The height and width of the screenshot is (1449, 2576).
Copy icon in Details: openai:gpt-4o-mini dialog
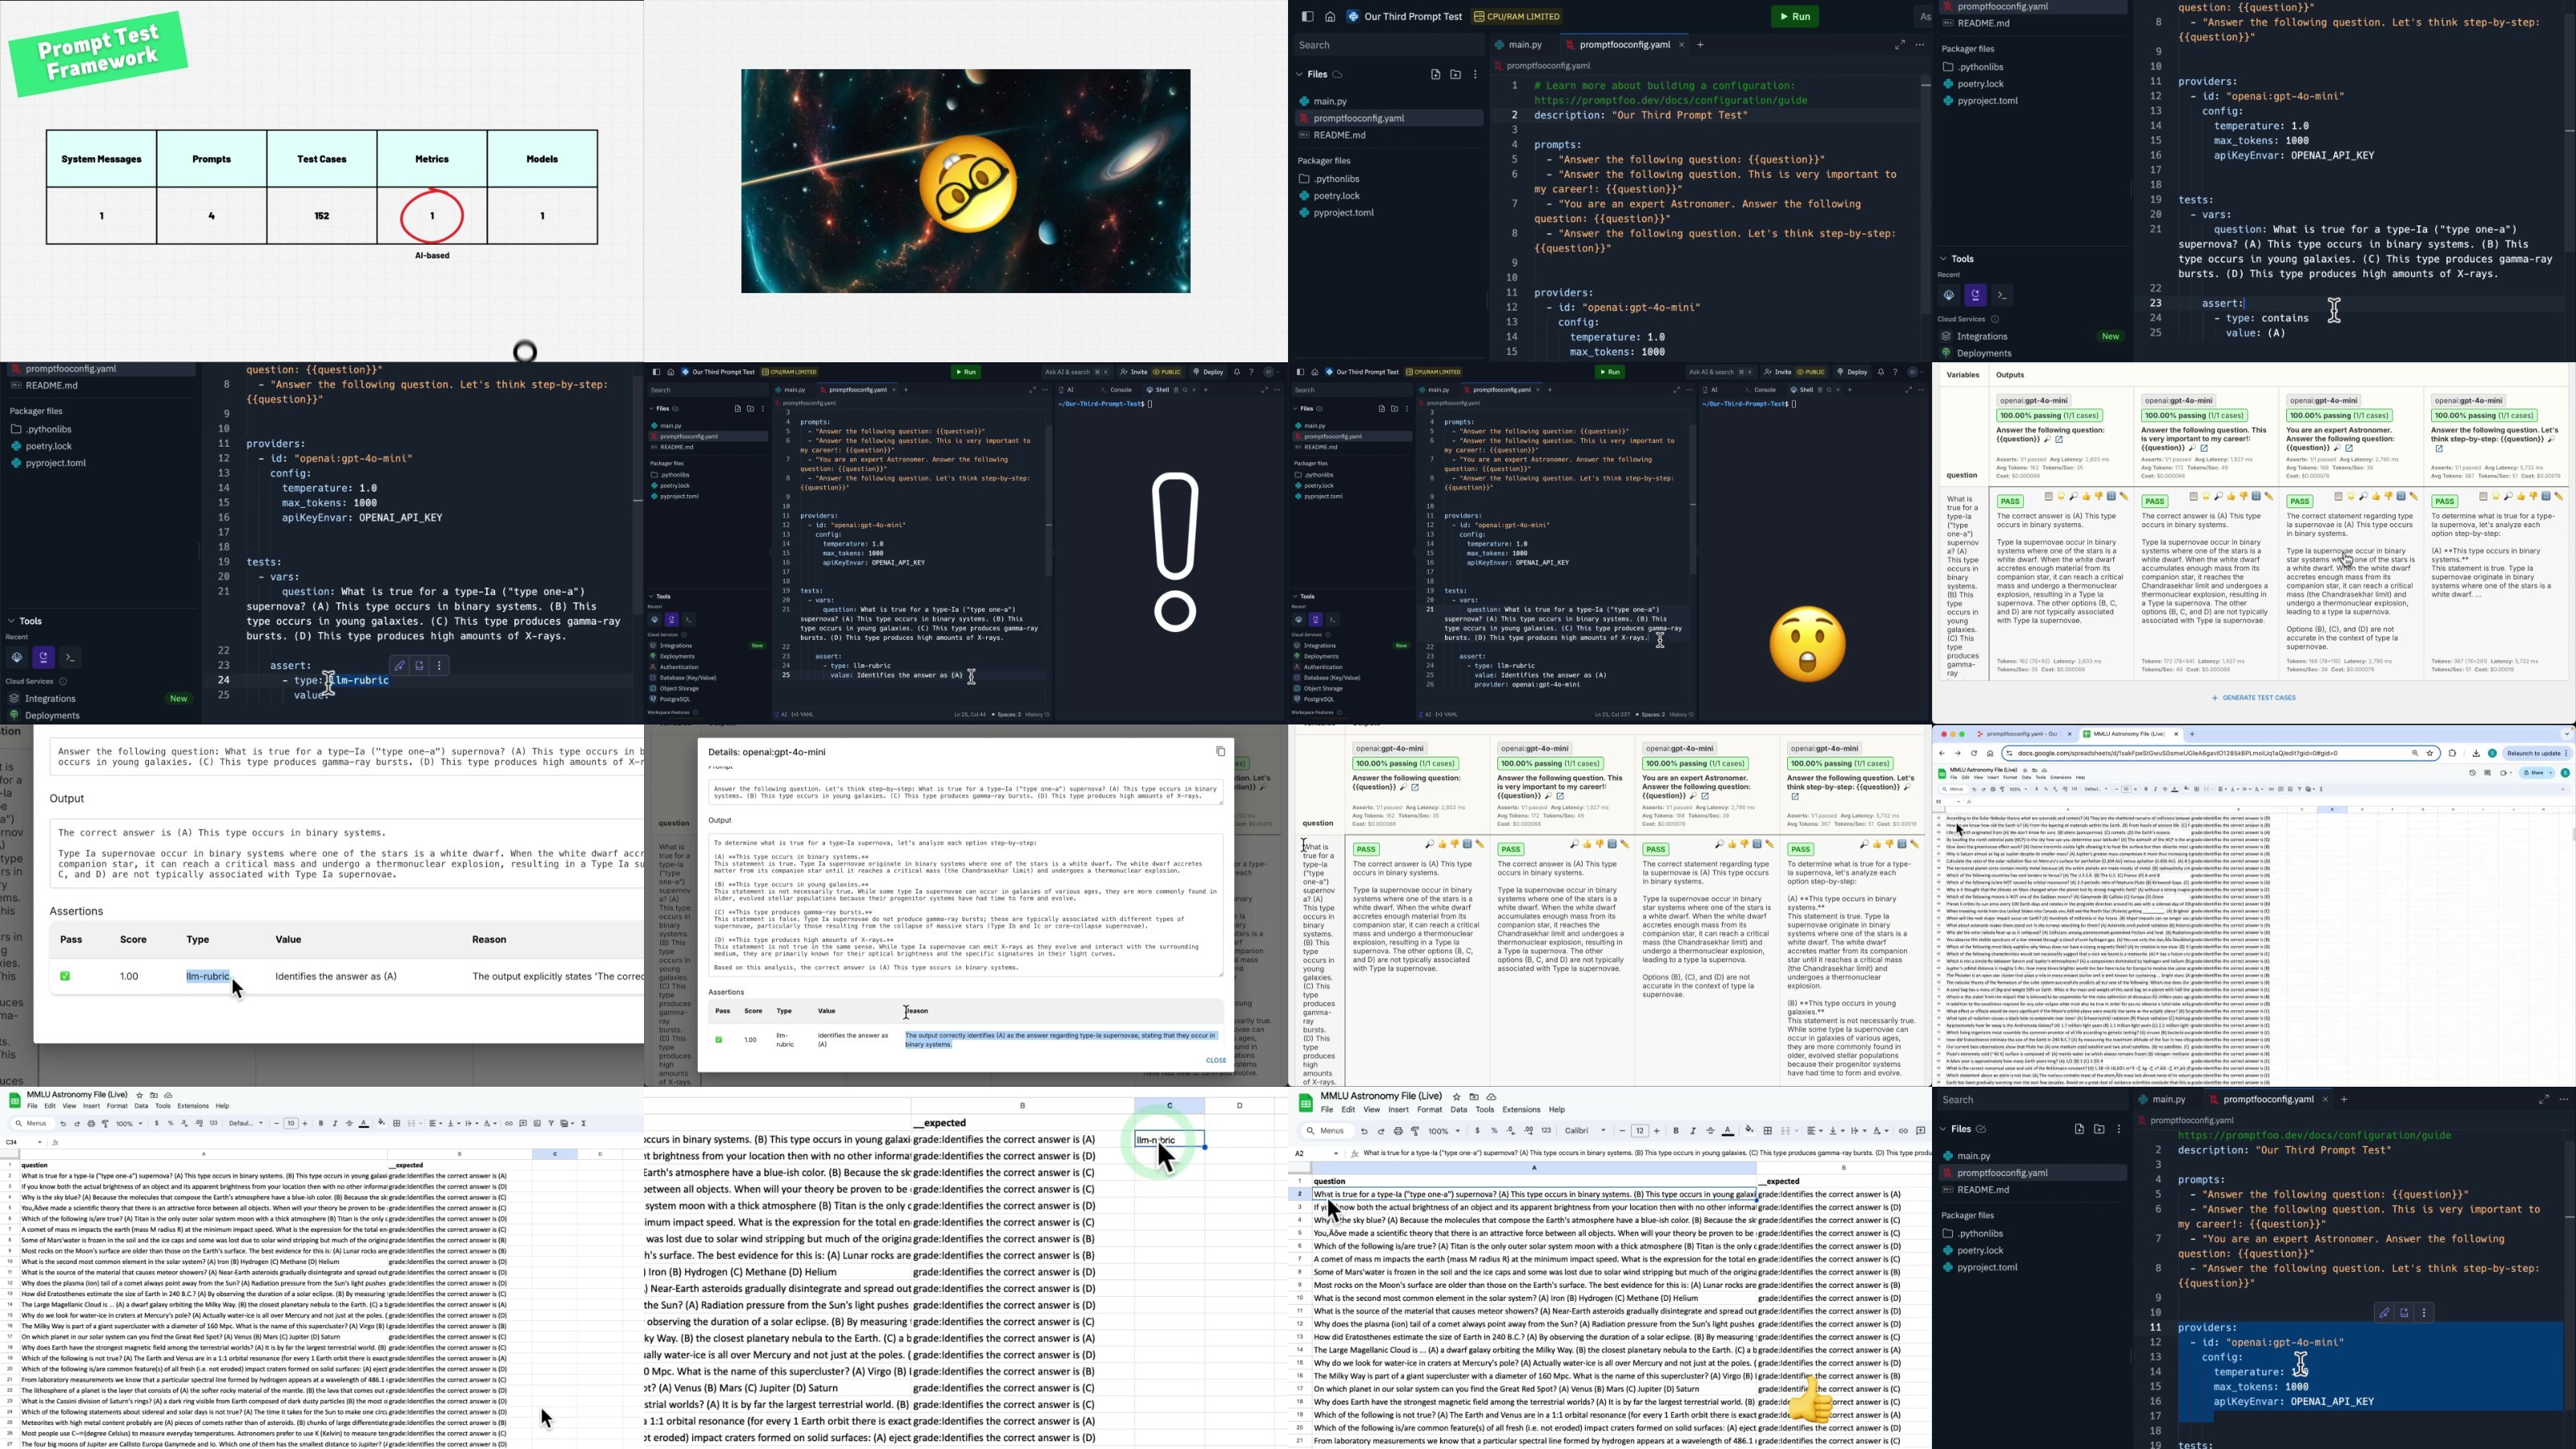(1220, 752)
